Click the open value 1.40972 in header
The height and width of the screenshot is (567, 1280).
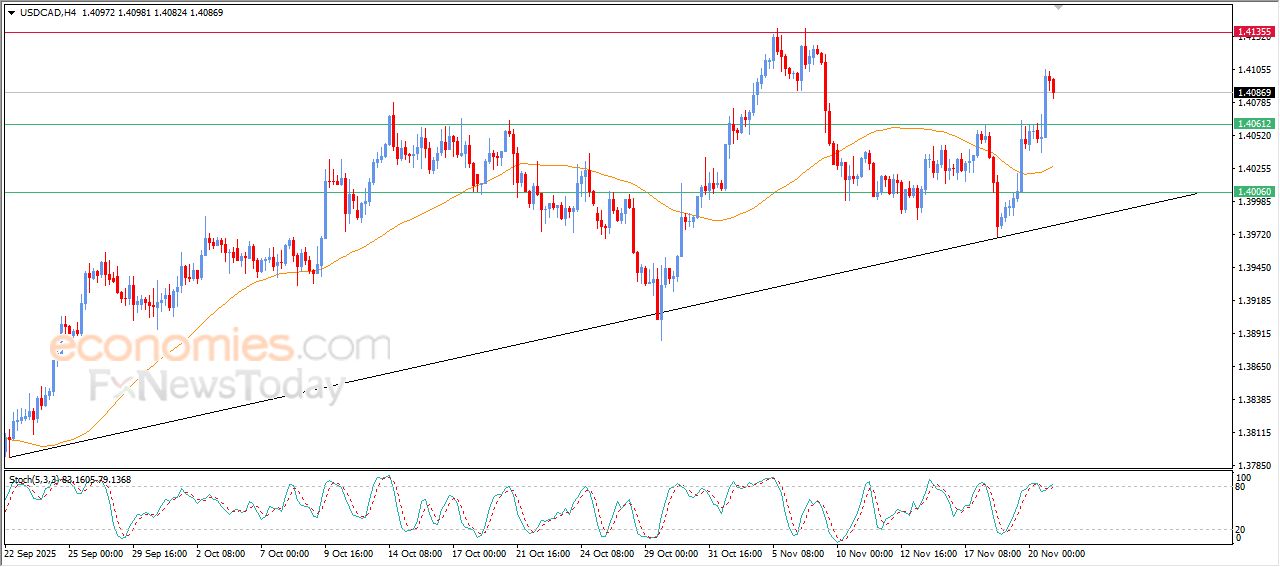pos(99,12)
